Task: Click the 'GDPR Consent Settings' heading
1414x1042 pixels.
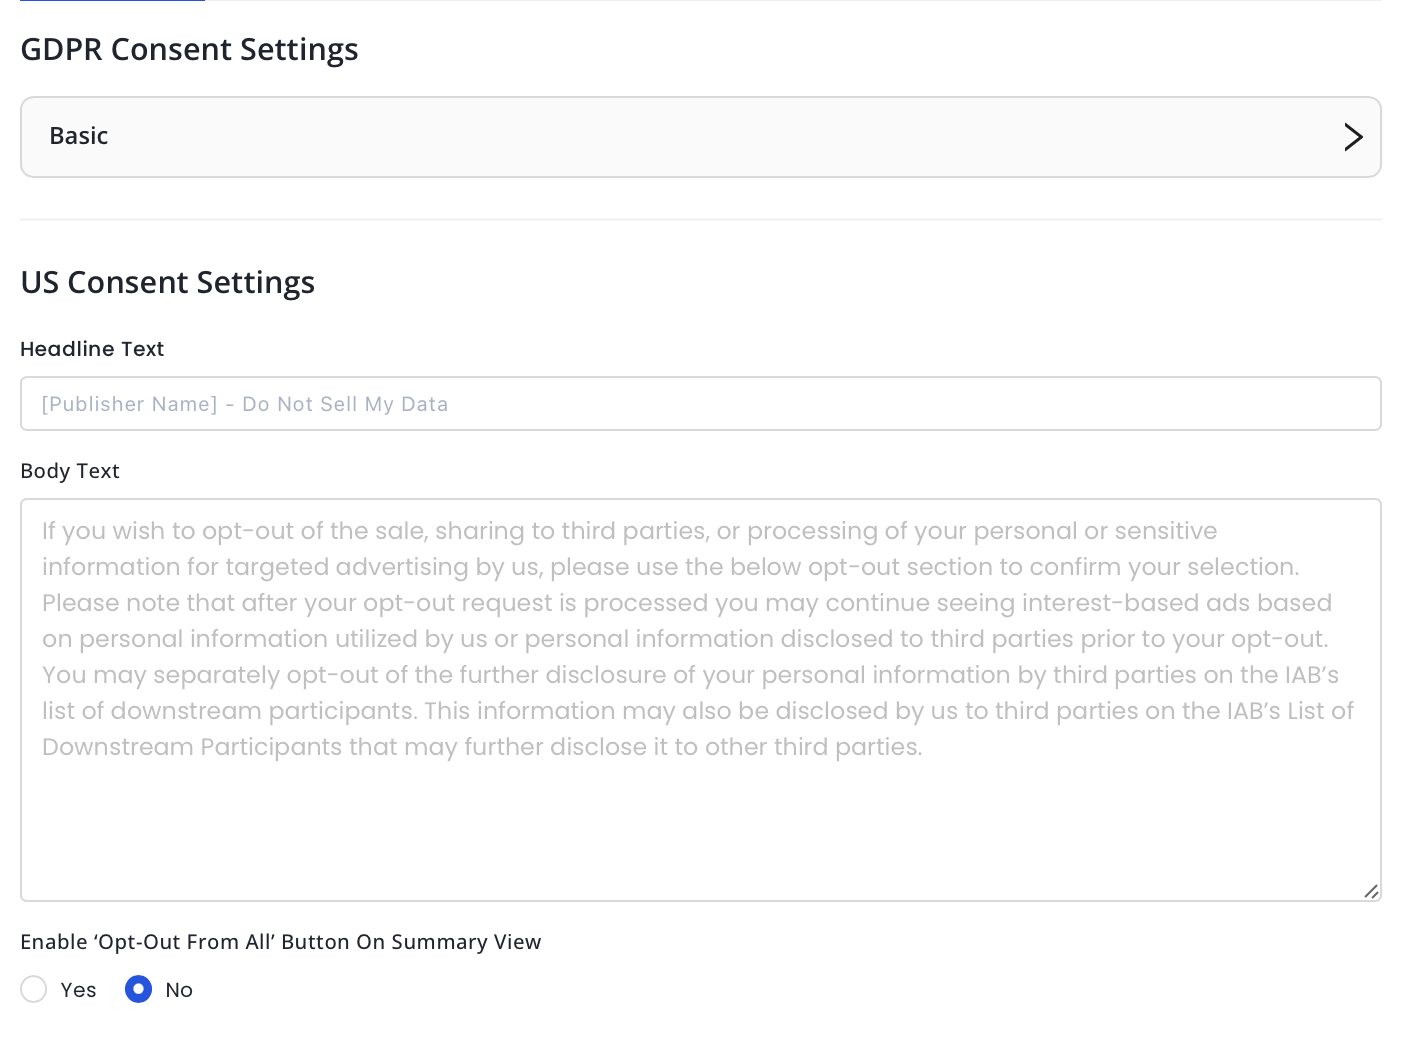Action: click(189, 50)
